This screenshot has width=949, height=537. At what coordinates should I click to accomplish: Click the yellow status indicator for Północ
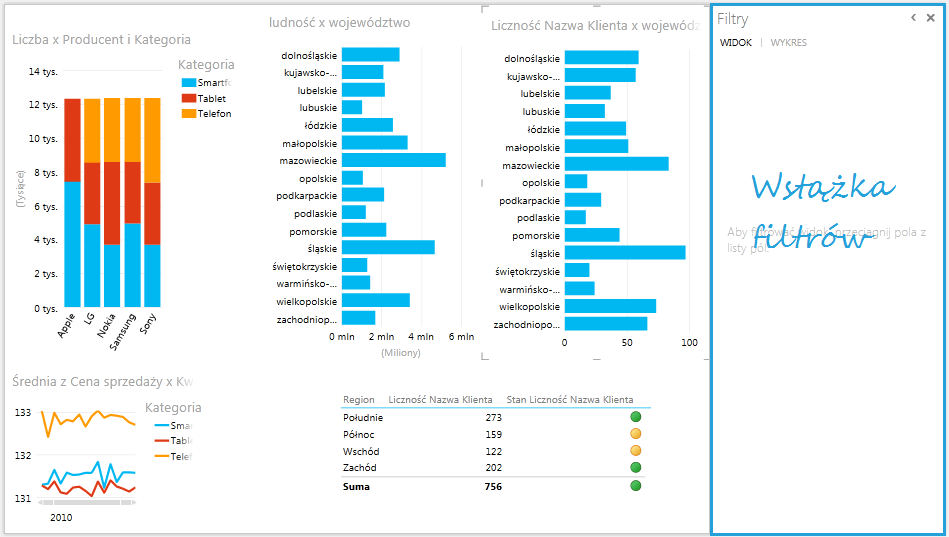pyautogui.click(x=635, y=434)
